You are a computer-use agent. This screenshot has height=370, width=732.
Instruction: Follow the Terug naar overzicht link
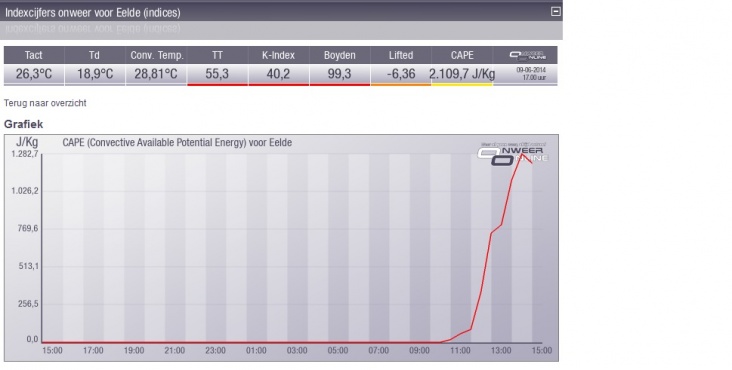(45, 103)
